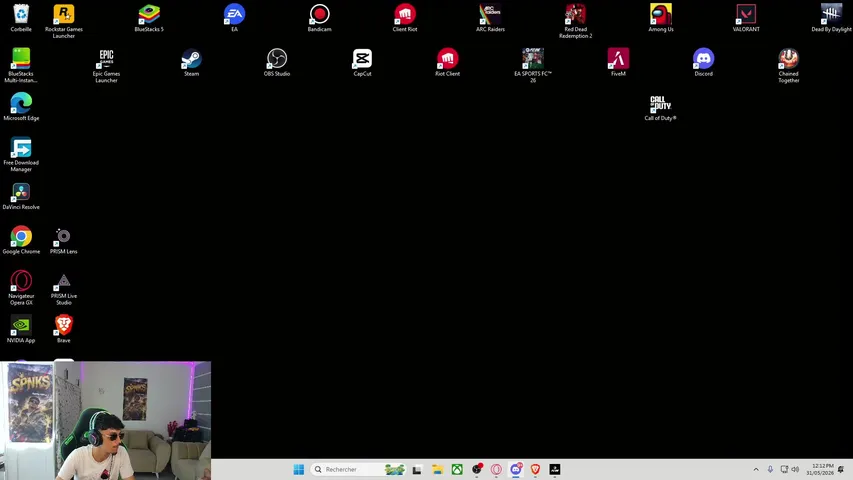The width and height of the screenshot is (853, 480).
Task: Click BlueStacks Multi-Instance shortcut
Action: coord(21,65)
